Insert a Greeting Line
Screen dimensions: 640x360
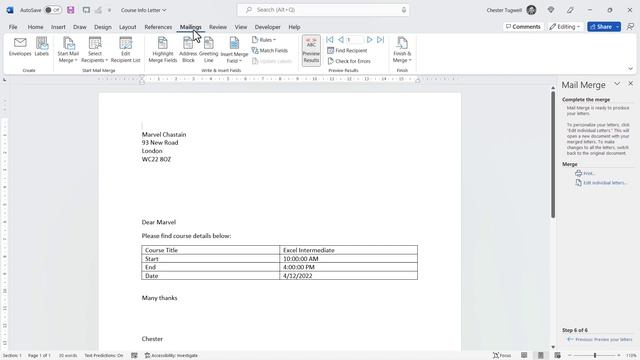coord(209,50)
